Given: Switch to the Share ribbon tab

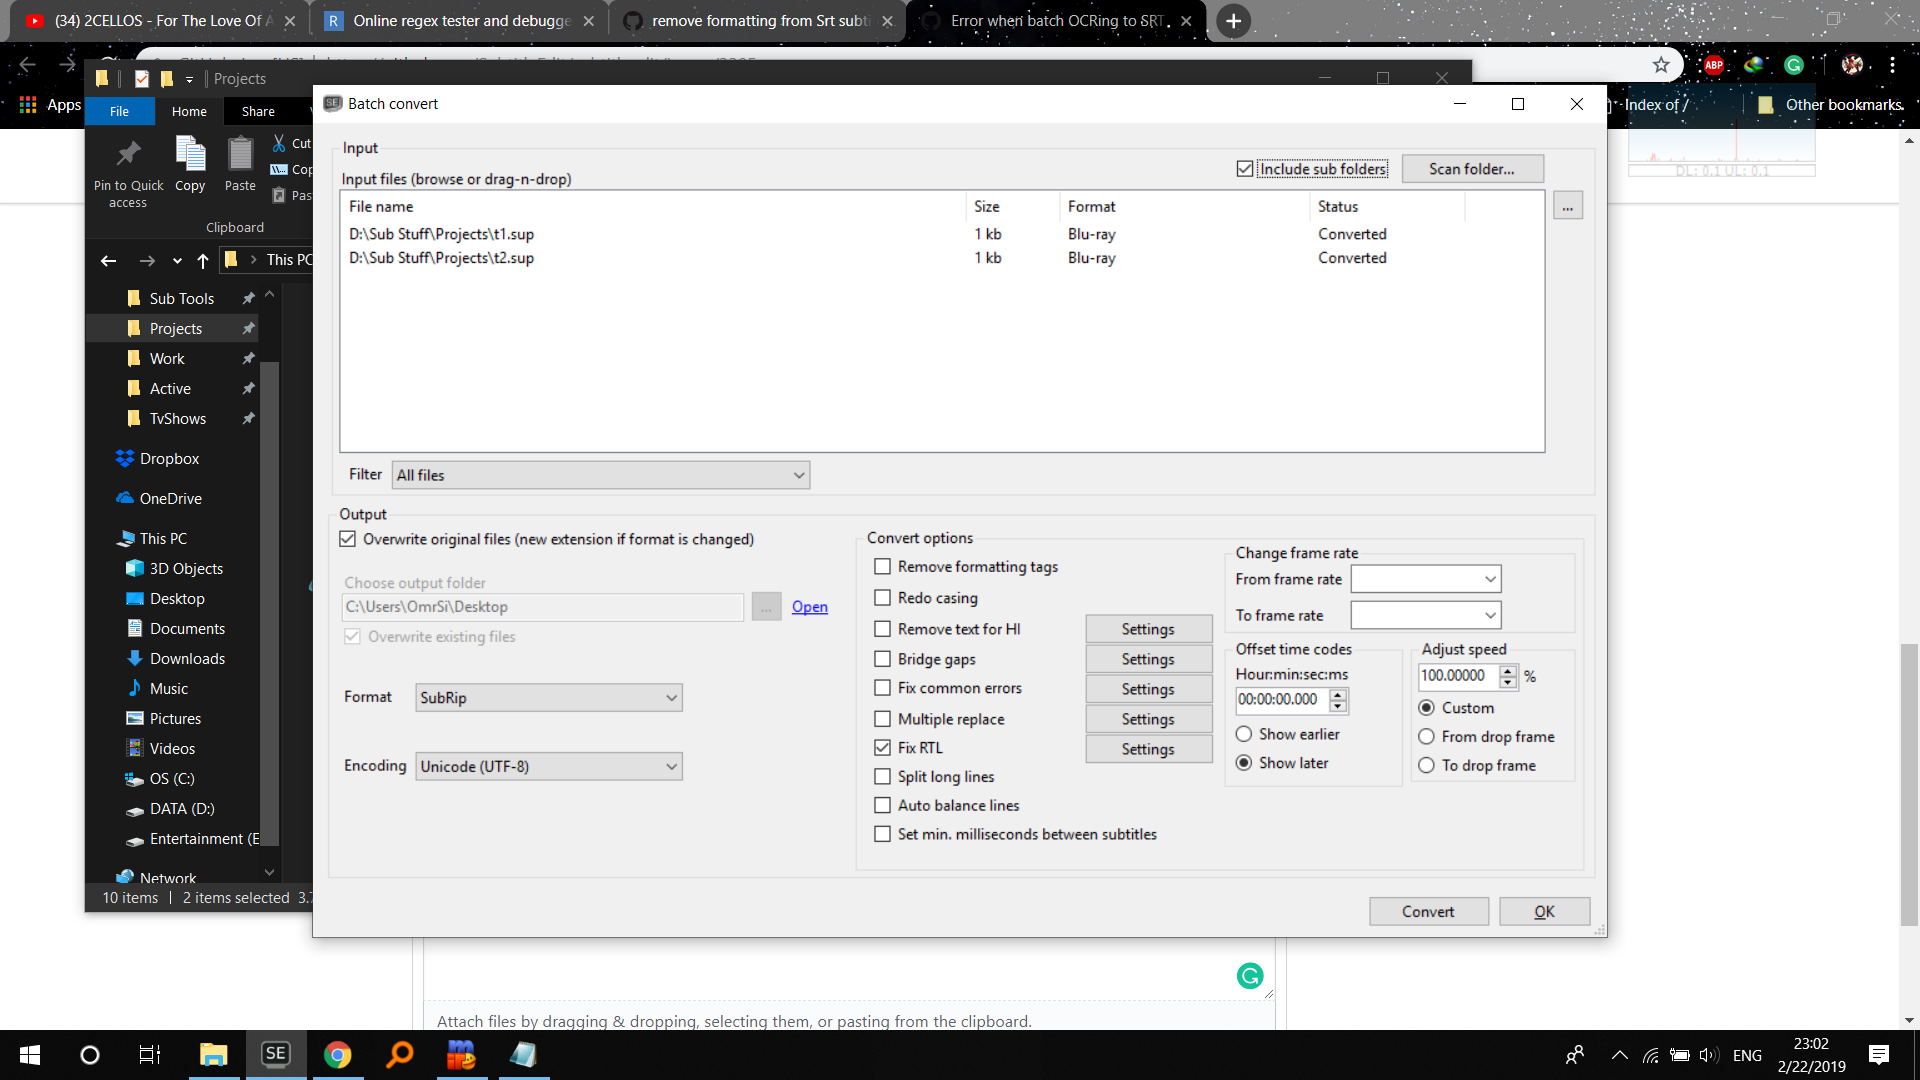Looking at the screenshot, I should point(258,111).
